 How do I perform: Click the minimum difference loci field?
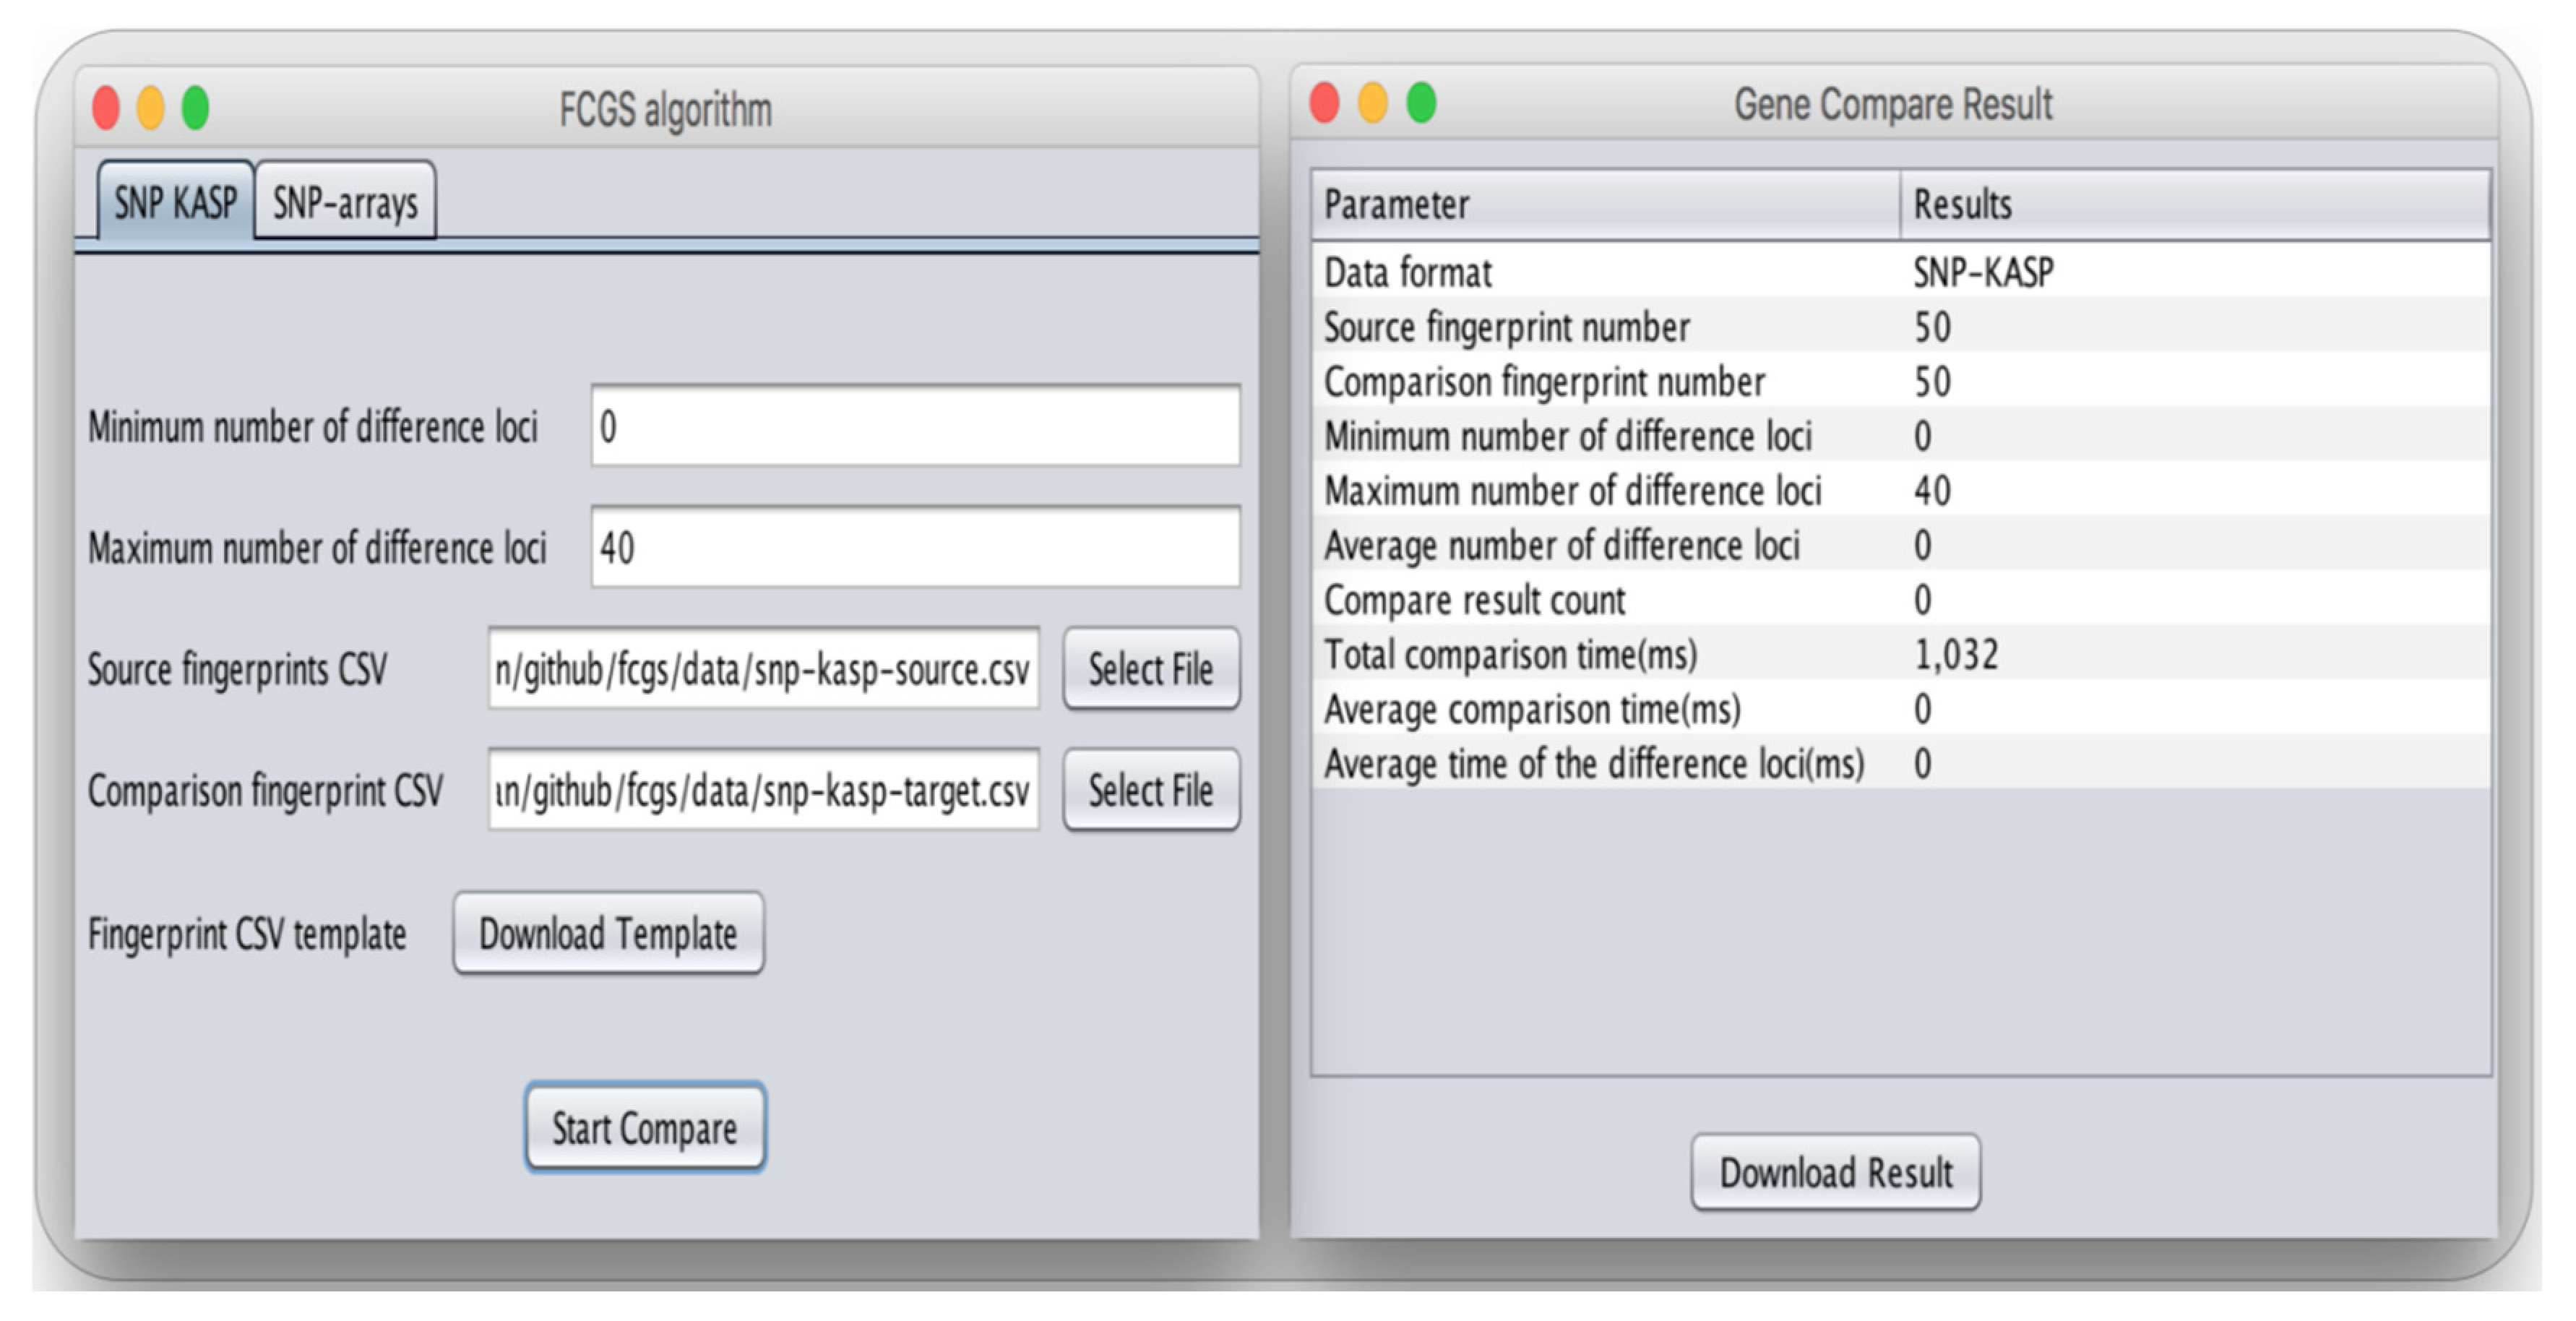coord(914,427)
